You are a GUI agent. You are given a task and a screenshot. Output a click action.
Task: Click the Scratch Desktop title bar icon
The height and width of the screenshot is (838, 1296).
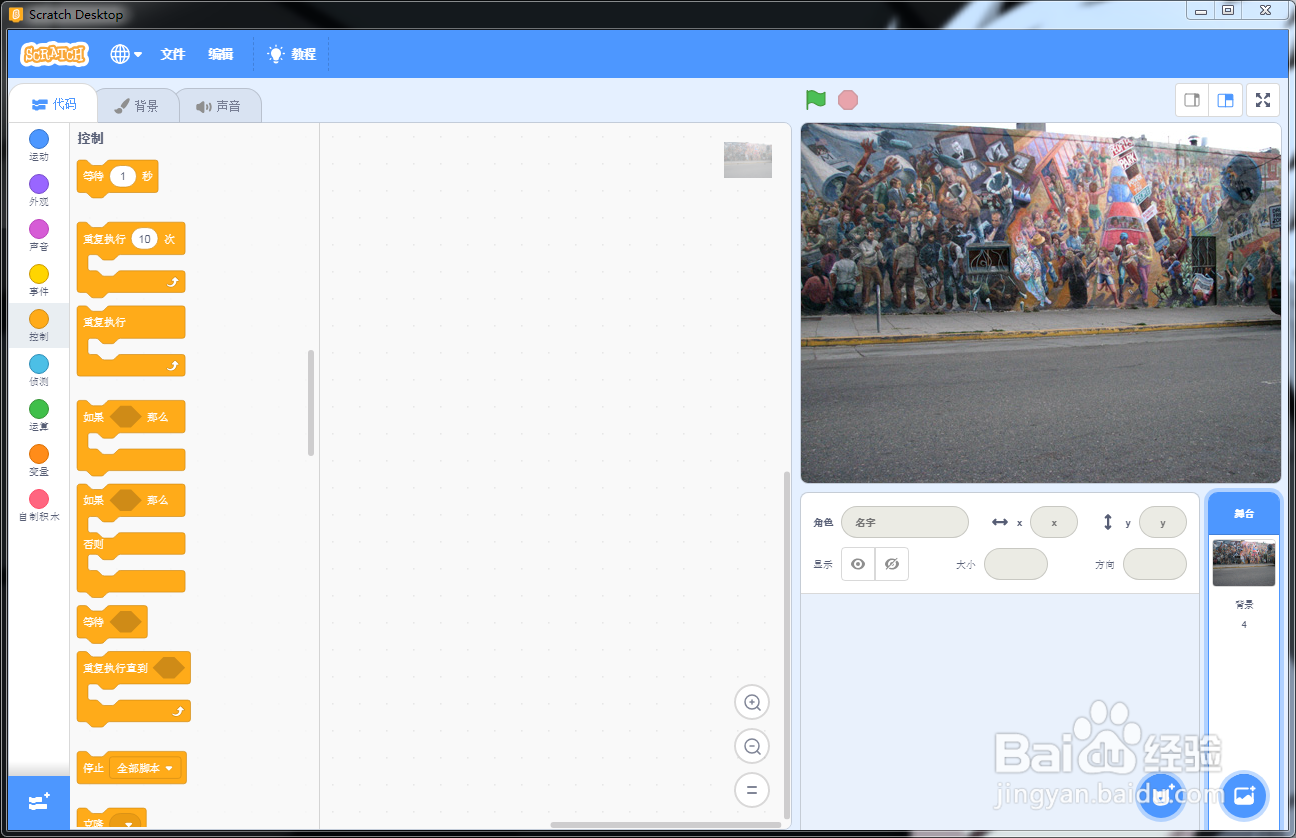[x=16, y=14]
